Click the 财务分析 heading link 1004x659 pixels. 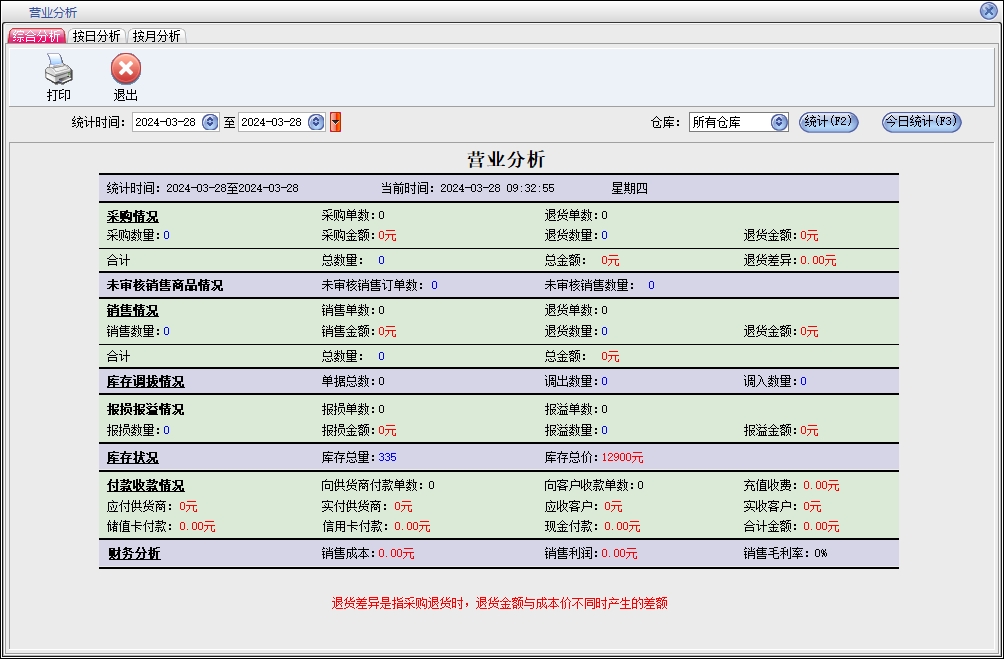133,554
